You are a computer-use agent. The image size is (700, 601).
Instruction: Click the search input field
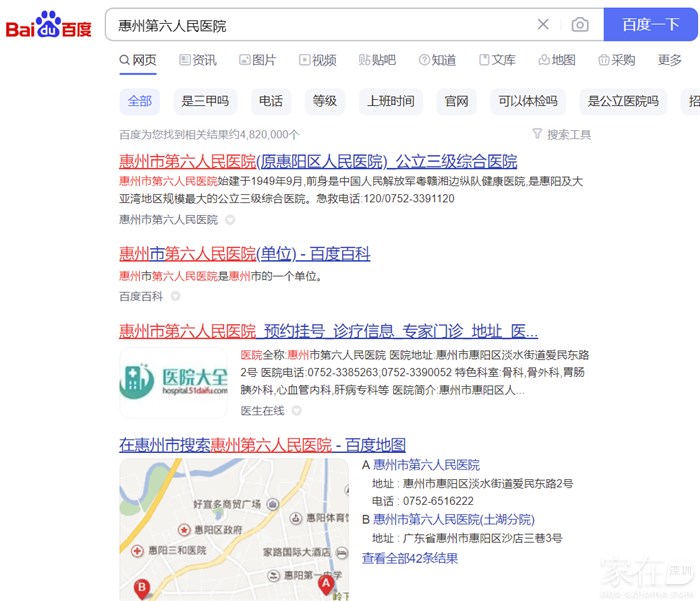320,25
